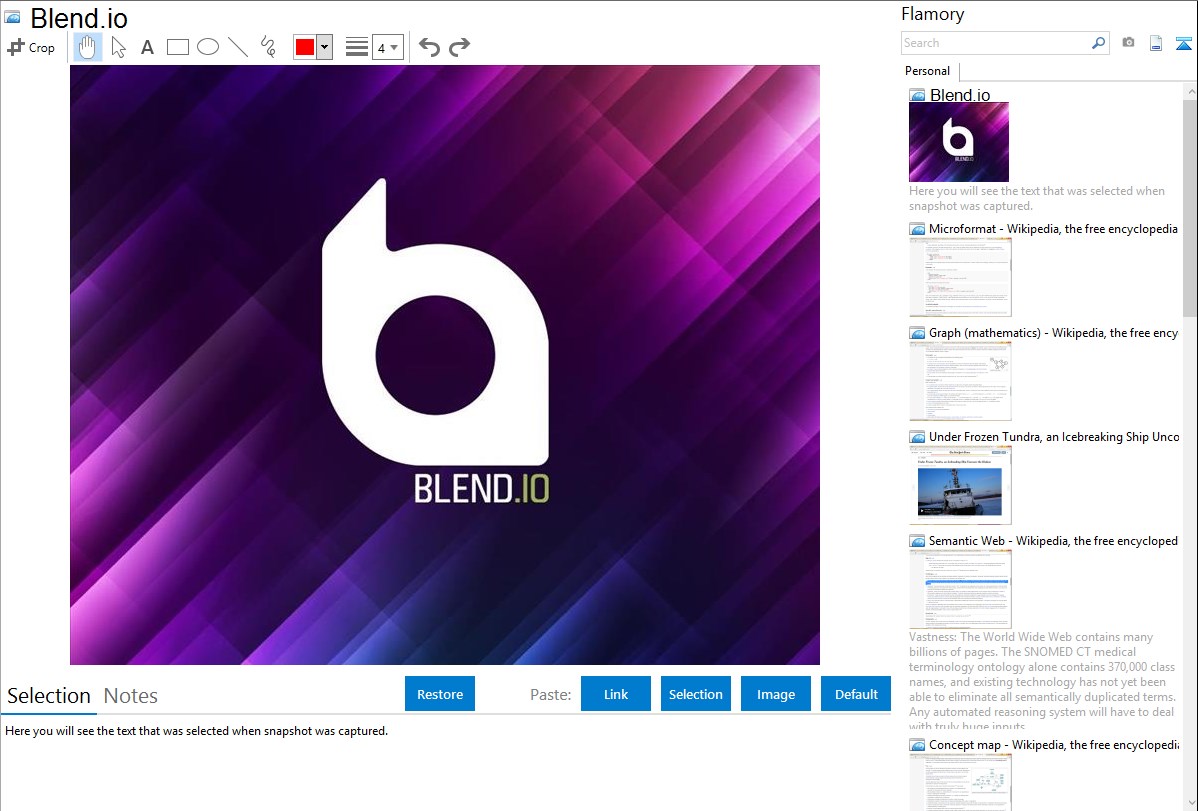Click the document page icon in Flamory panel
The height and width of the screenshot is (811, 1198).
1156,43
